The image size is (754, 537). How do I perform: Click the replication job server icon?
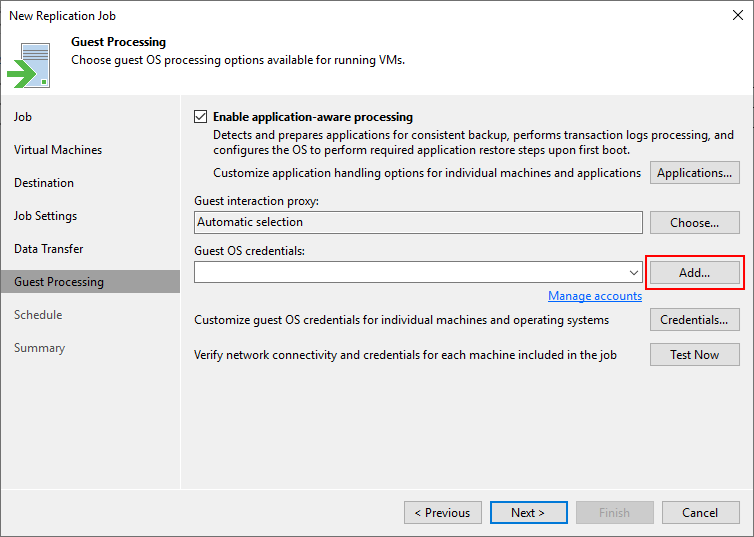click(29, 65)
